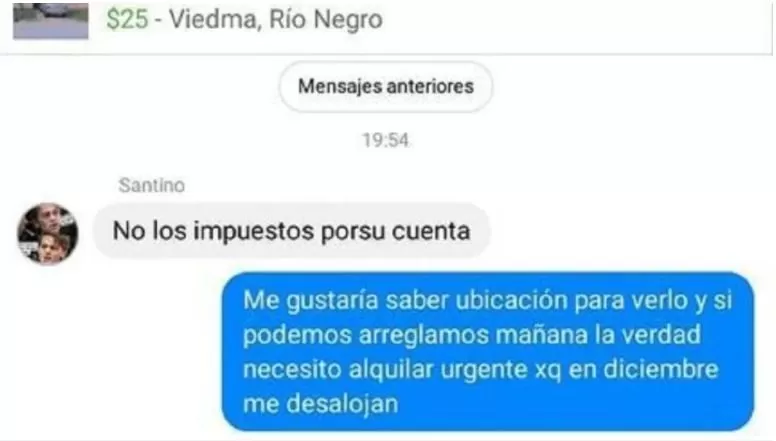776x441 pixels.
Task: Click the word desalojan in the blue bubble
Action: coord(342,404)
